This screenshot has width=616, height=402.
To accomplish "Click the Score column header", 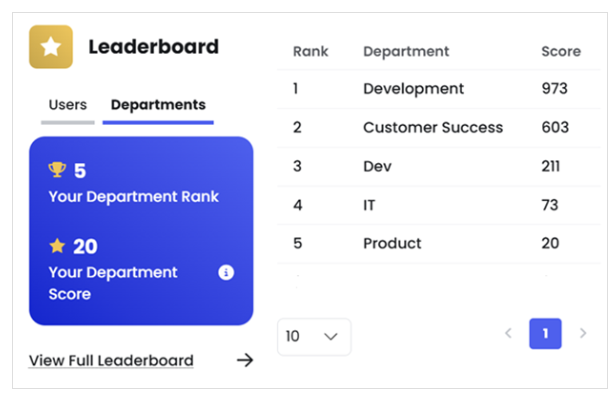I will pos(561,51).
